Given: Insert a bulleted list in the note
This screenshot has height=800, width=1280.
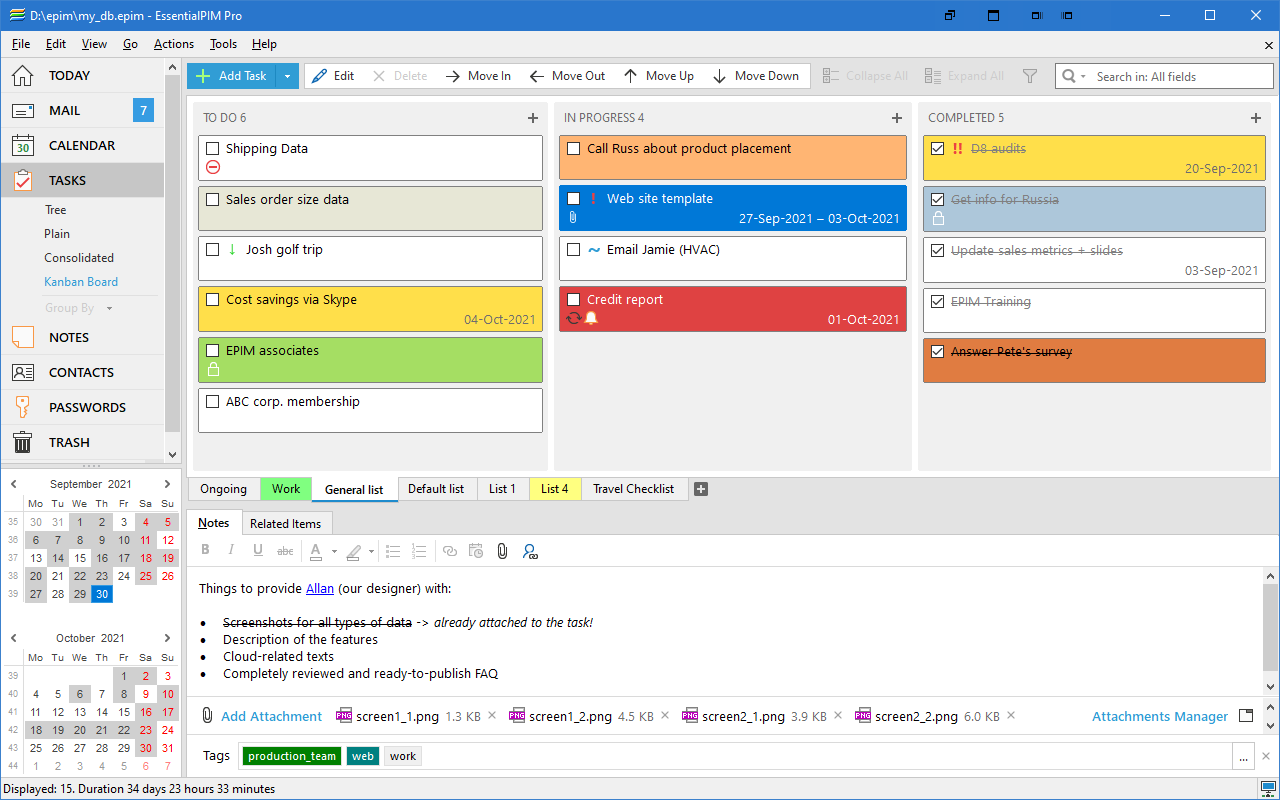Looking at the screenshot, I should (392, 550).
